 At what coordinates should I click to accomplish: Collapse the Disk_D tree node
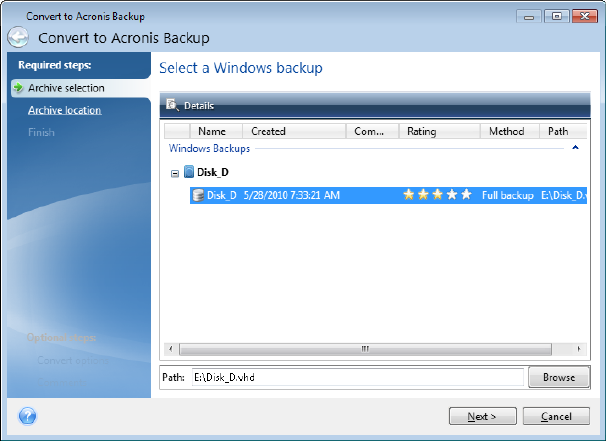(x=175, y=174)
